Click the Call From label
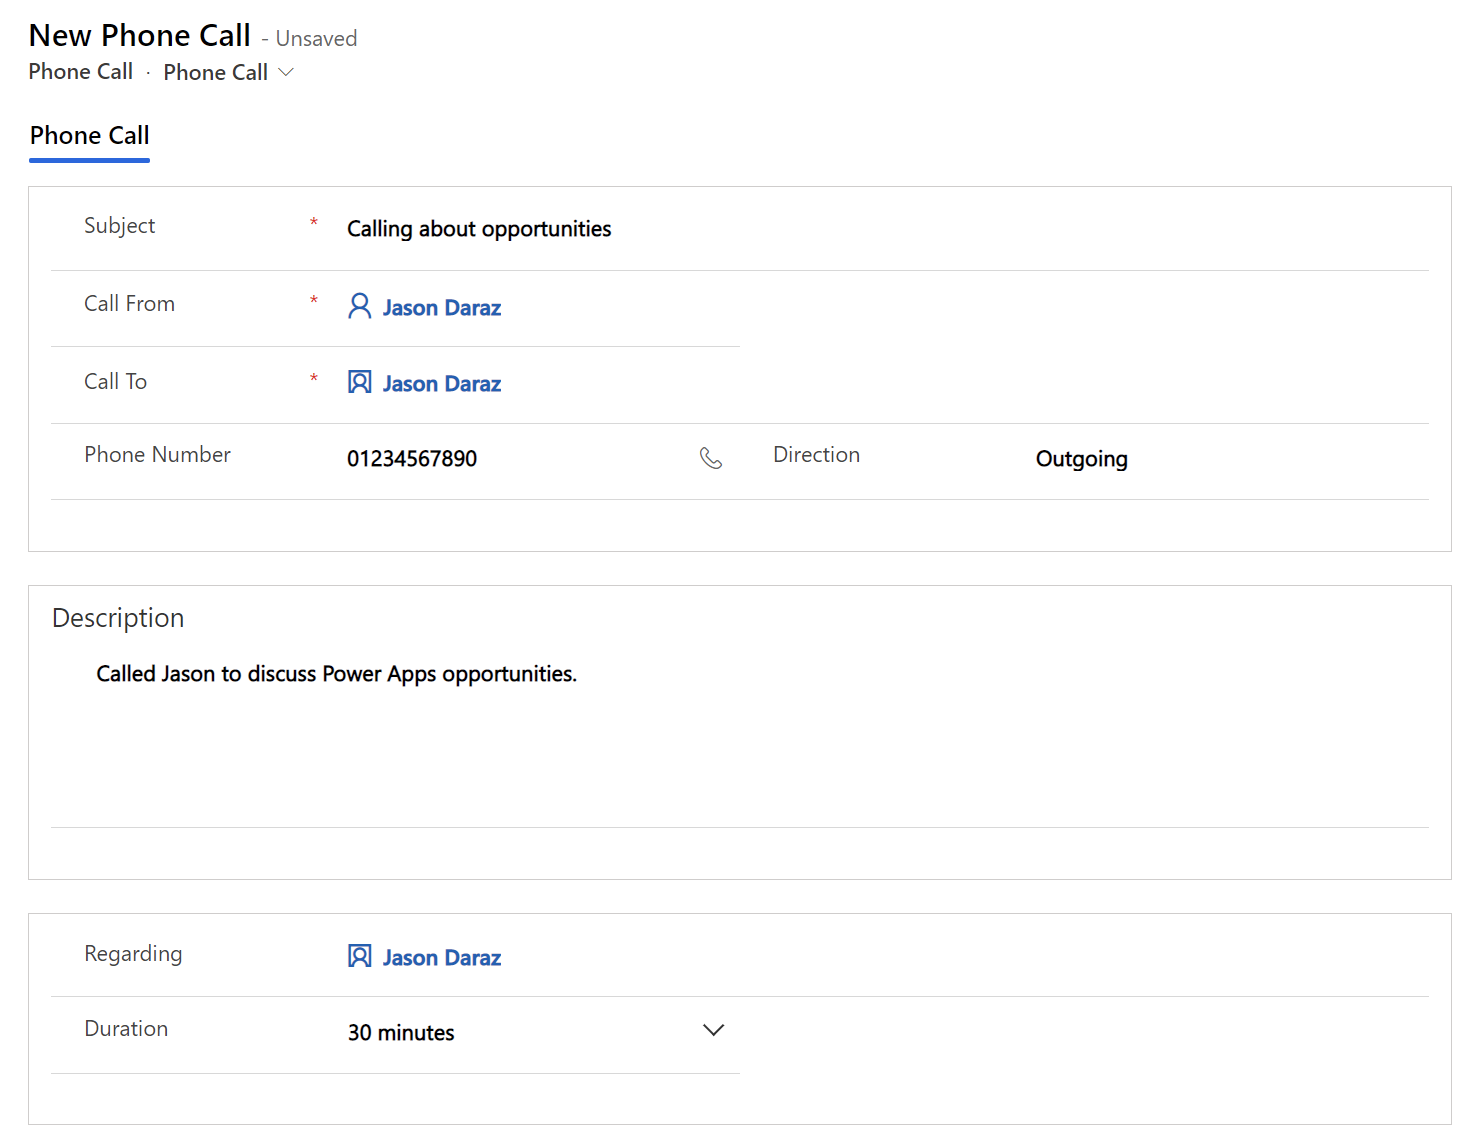The width and height of the screenshot is (1472, 1140). (129, 304)
